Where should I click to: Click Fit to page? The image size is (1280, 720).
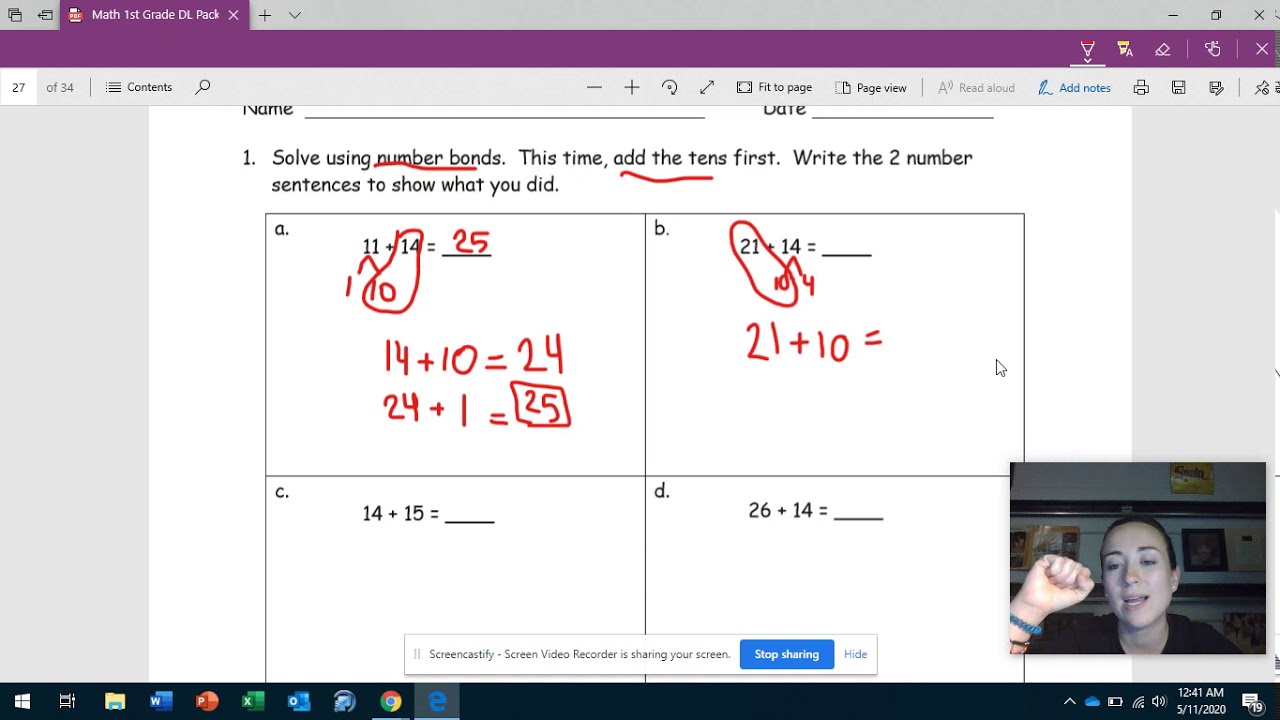pyautogui.click(x=775, y=87)
